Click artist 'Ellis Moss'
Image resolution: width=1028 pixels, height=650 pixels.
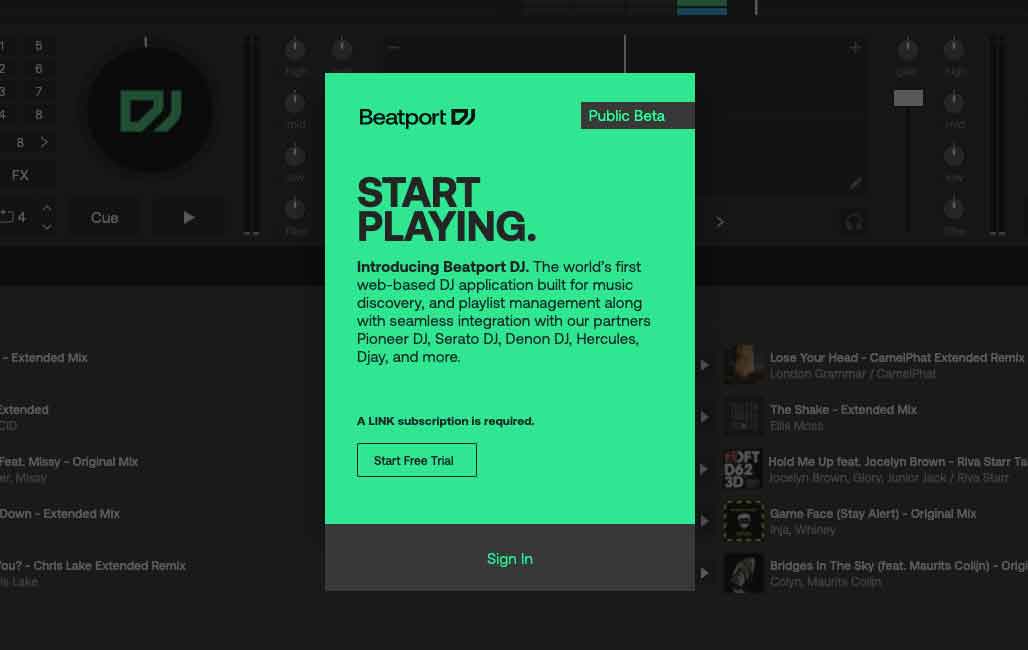796,426
